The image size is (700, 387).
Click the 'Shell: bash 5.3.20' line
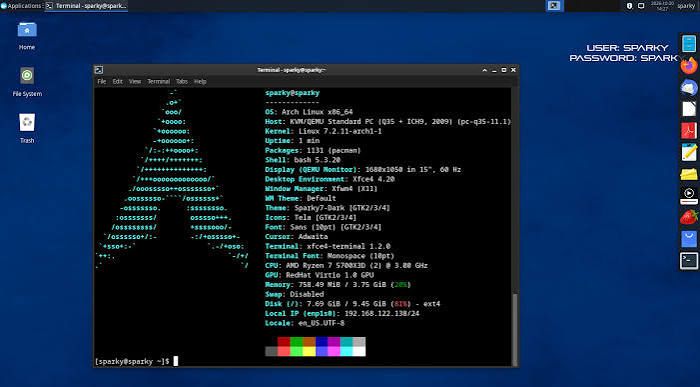click(303, 160)
